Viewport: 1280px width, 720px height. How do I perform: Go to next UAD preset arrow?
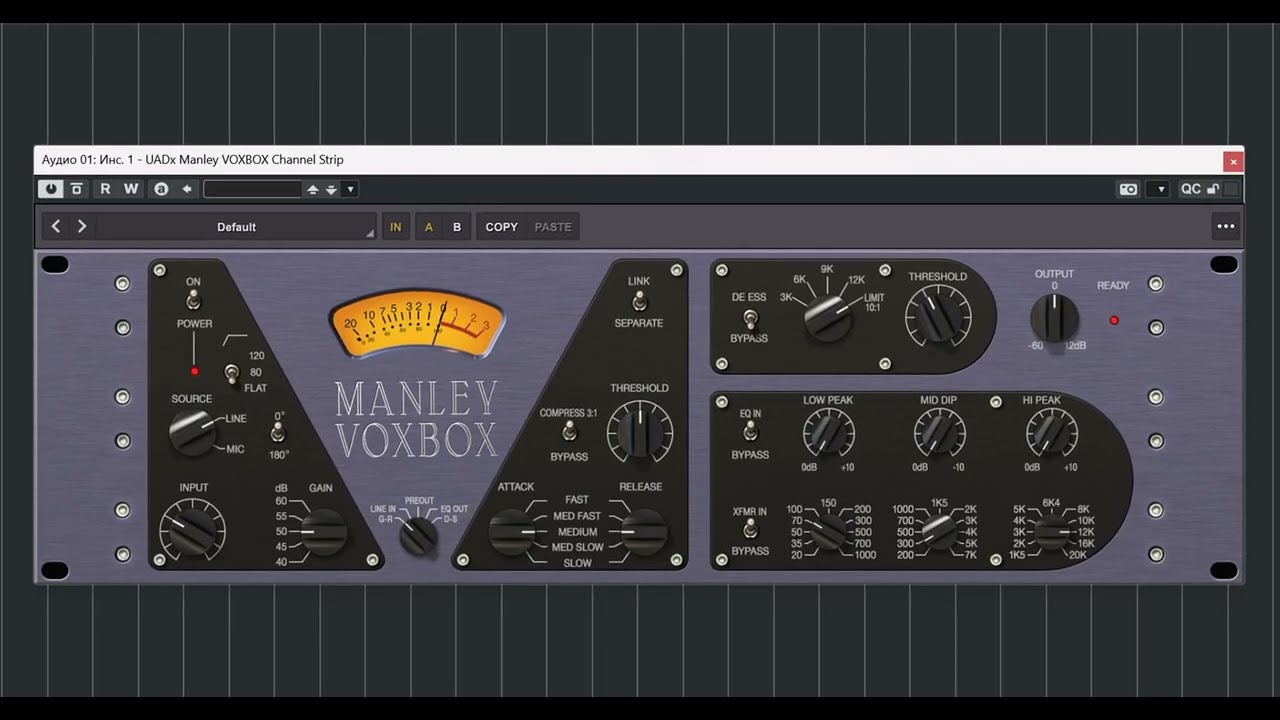(82, 227)
